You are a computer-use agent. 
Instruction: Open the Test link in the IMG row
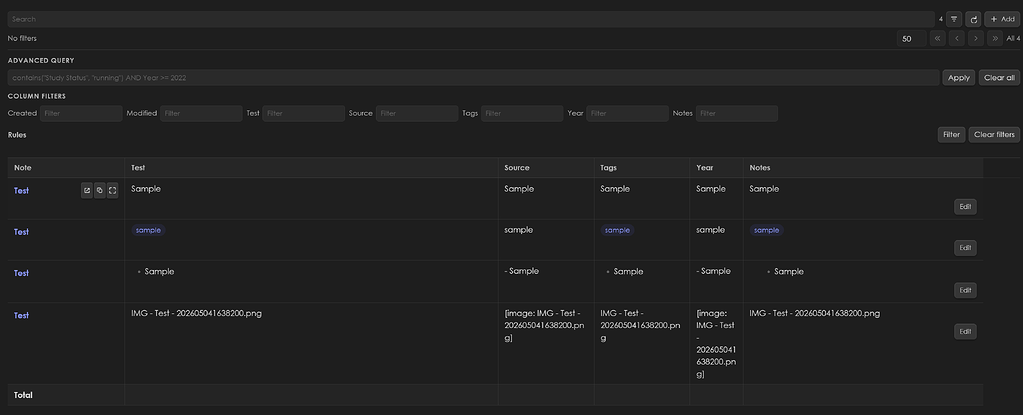coord(22,315)
